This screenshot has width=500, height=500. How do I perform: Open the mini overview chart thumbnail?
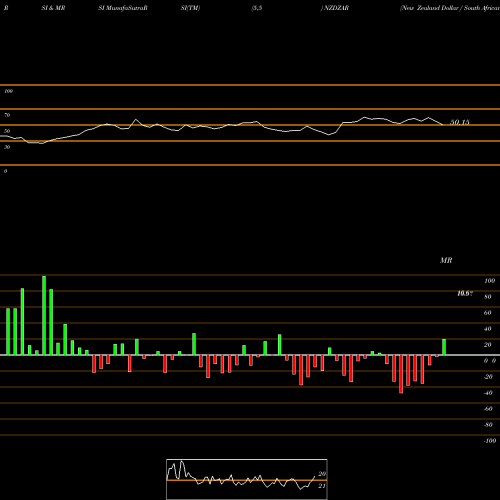point(247,479)
